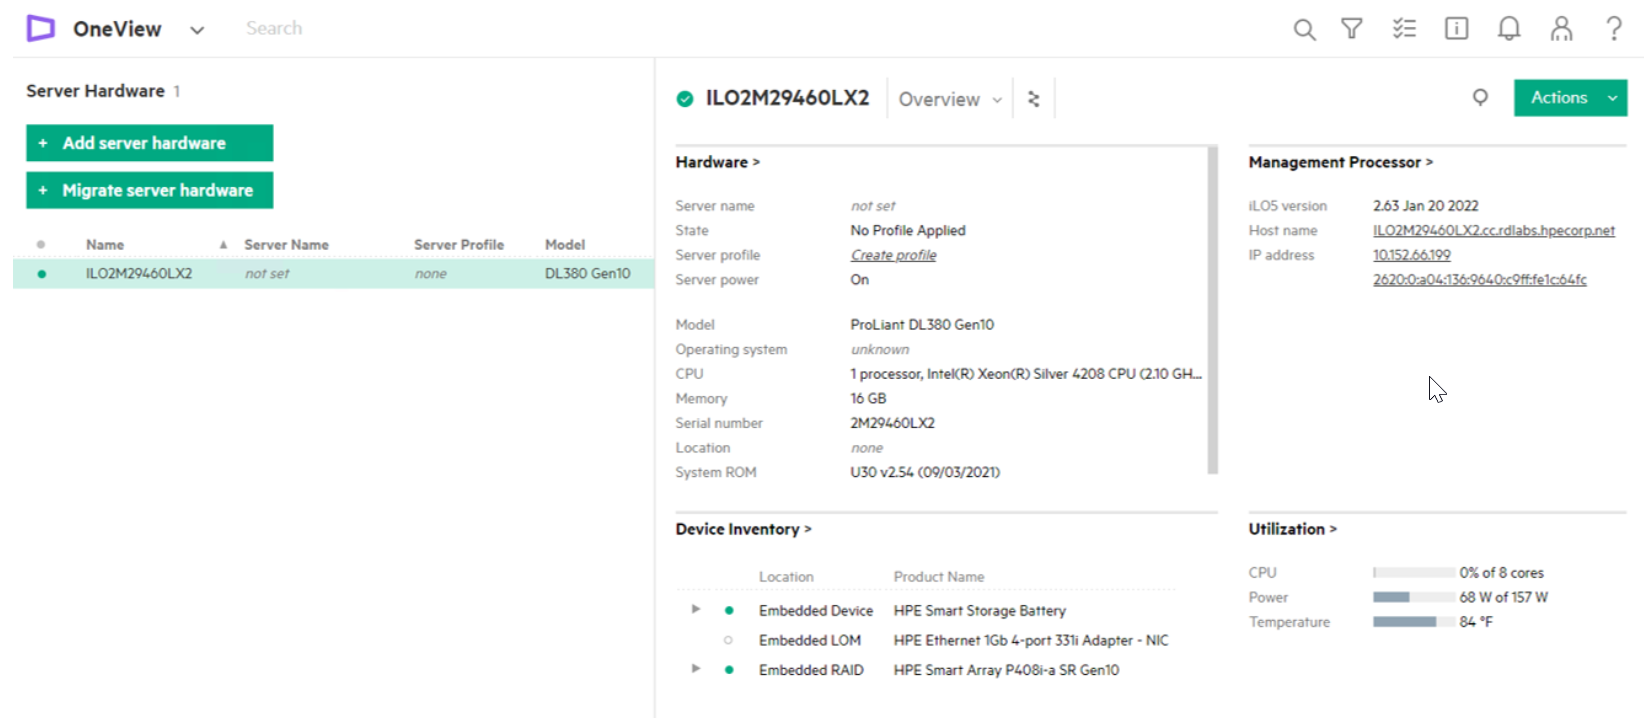This screenshot has width=1651, height=718.
Task: Click the Power utilization bar
Action: 1414,597
